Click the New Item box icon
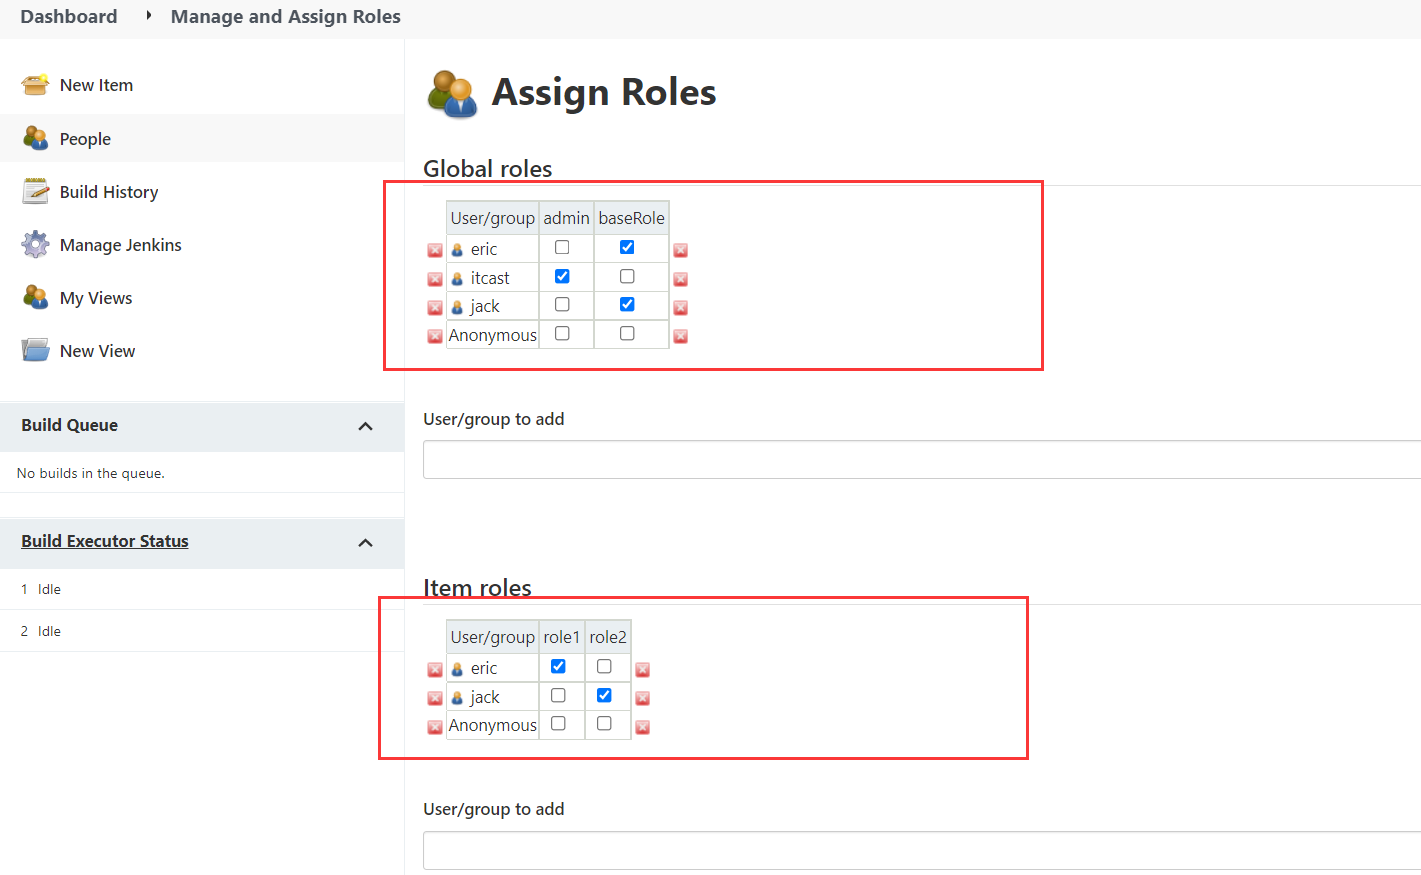The image size is (1421, 875). (36, 85)
